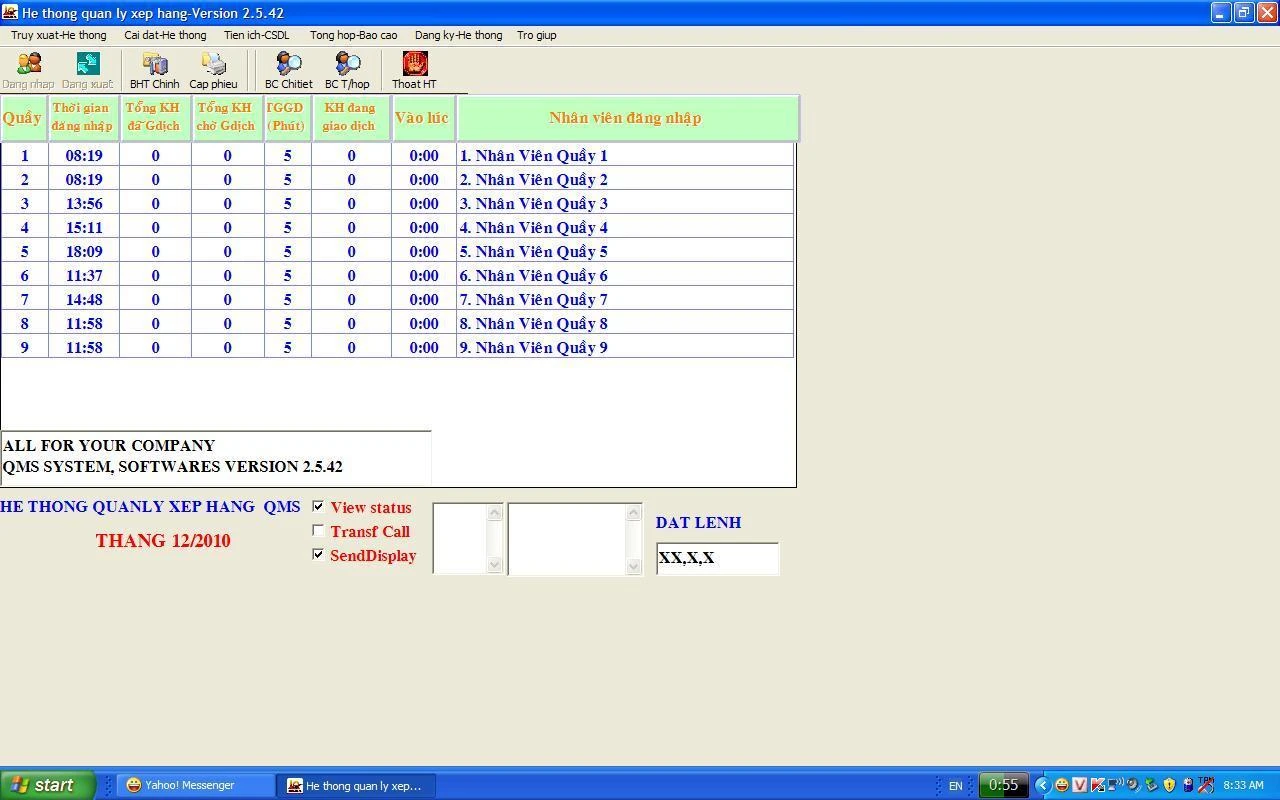Click the Cap phieu ticket printer icon
The image size is (1280, 800).
tap(213, 65)
